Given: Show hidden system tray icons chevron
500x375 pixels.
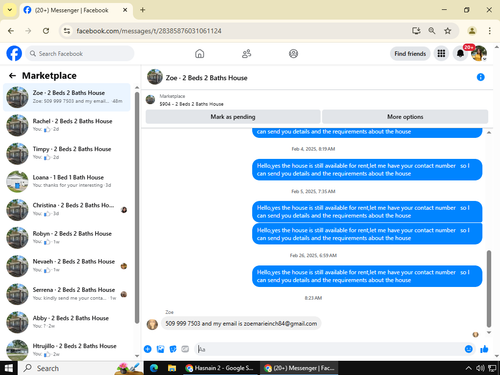Looking at the screenshot, I should coord(468,368).
